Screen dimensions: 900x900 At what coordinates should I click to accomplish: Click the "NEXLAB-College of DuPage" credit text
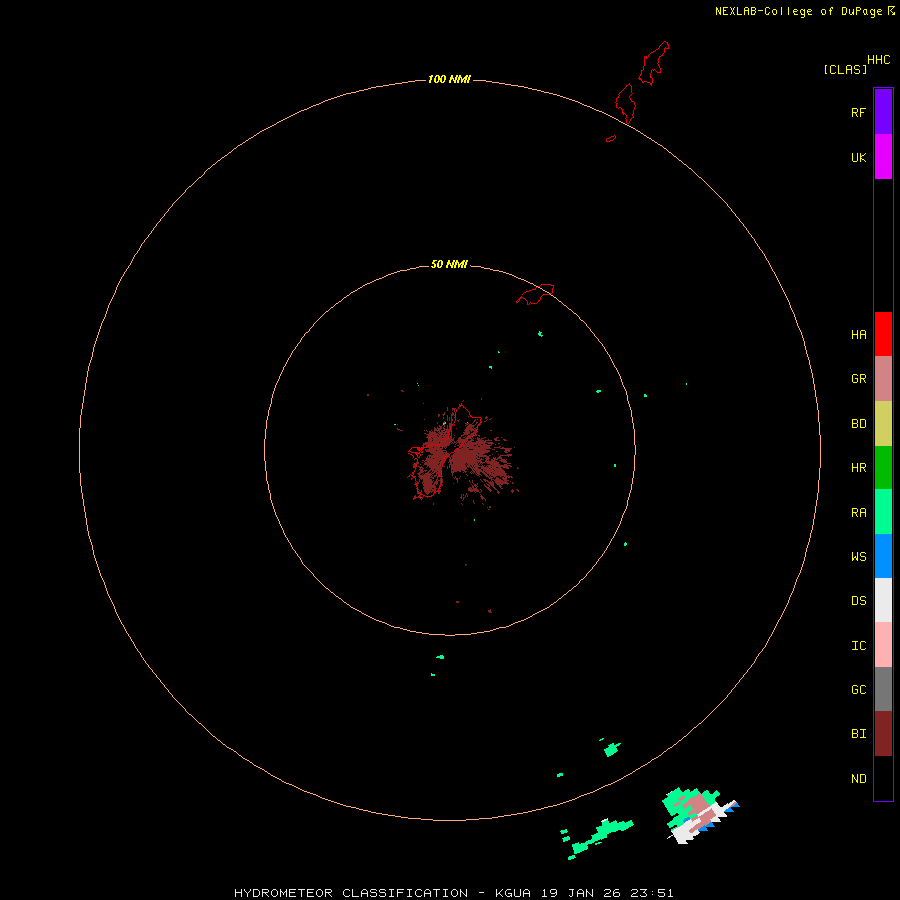(x=798, y=11)
